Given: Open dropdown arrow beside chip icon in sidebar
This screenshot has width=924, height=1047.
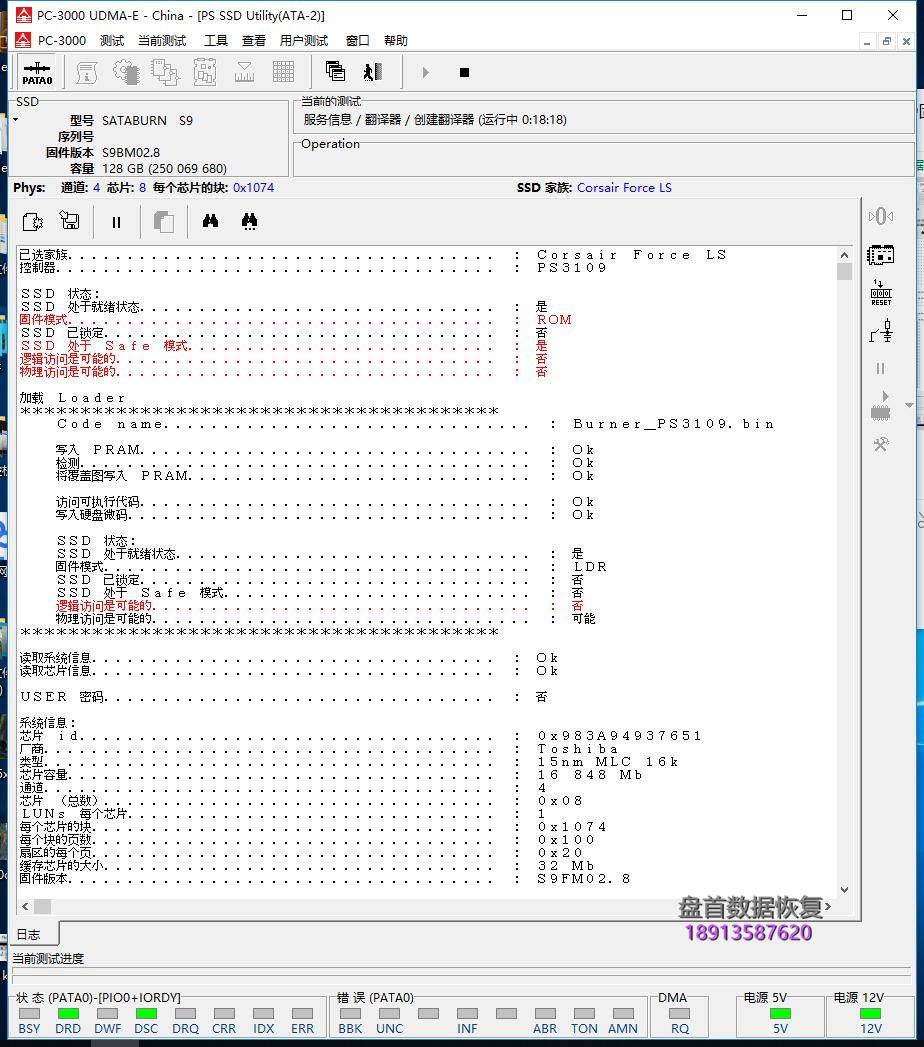Looking at the screenshot, I should point(908,406).
